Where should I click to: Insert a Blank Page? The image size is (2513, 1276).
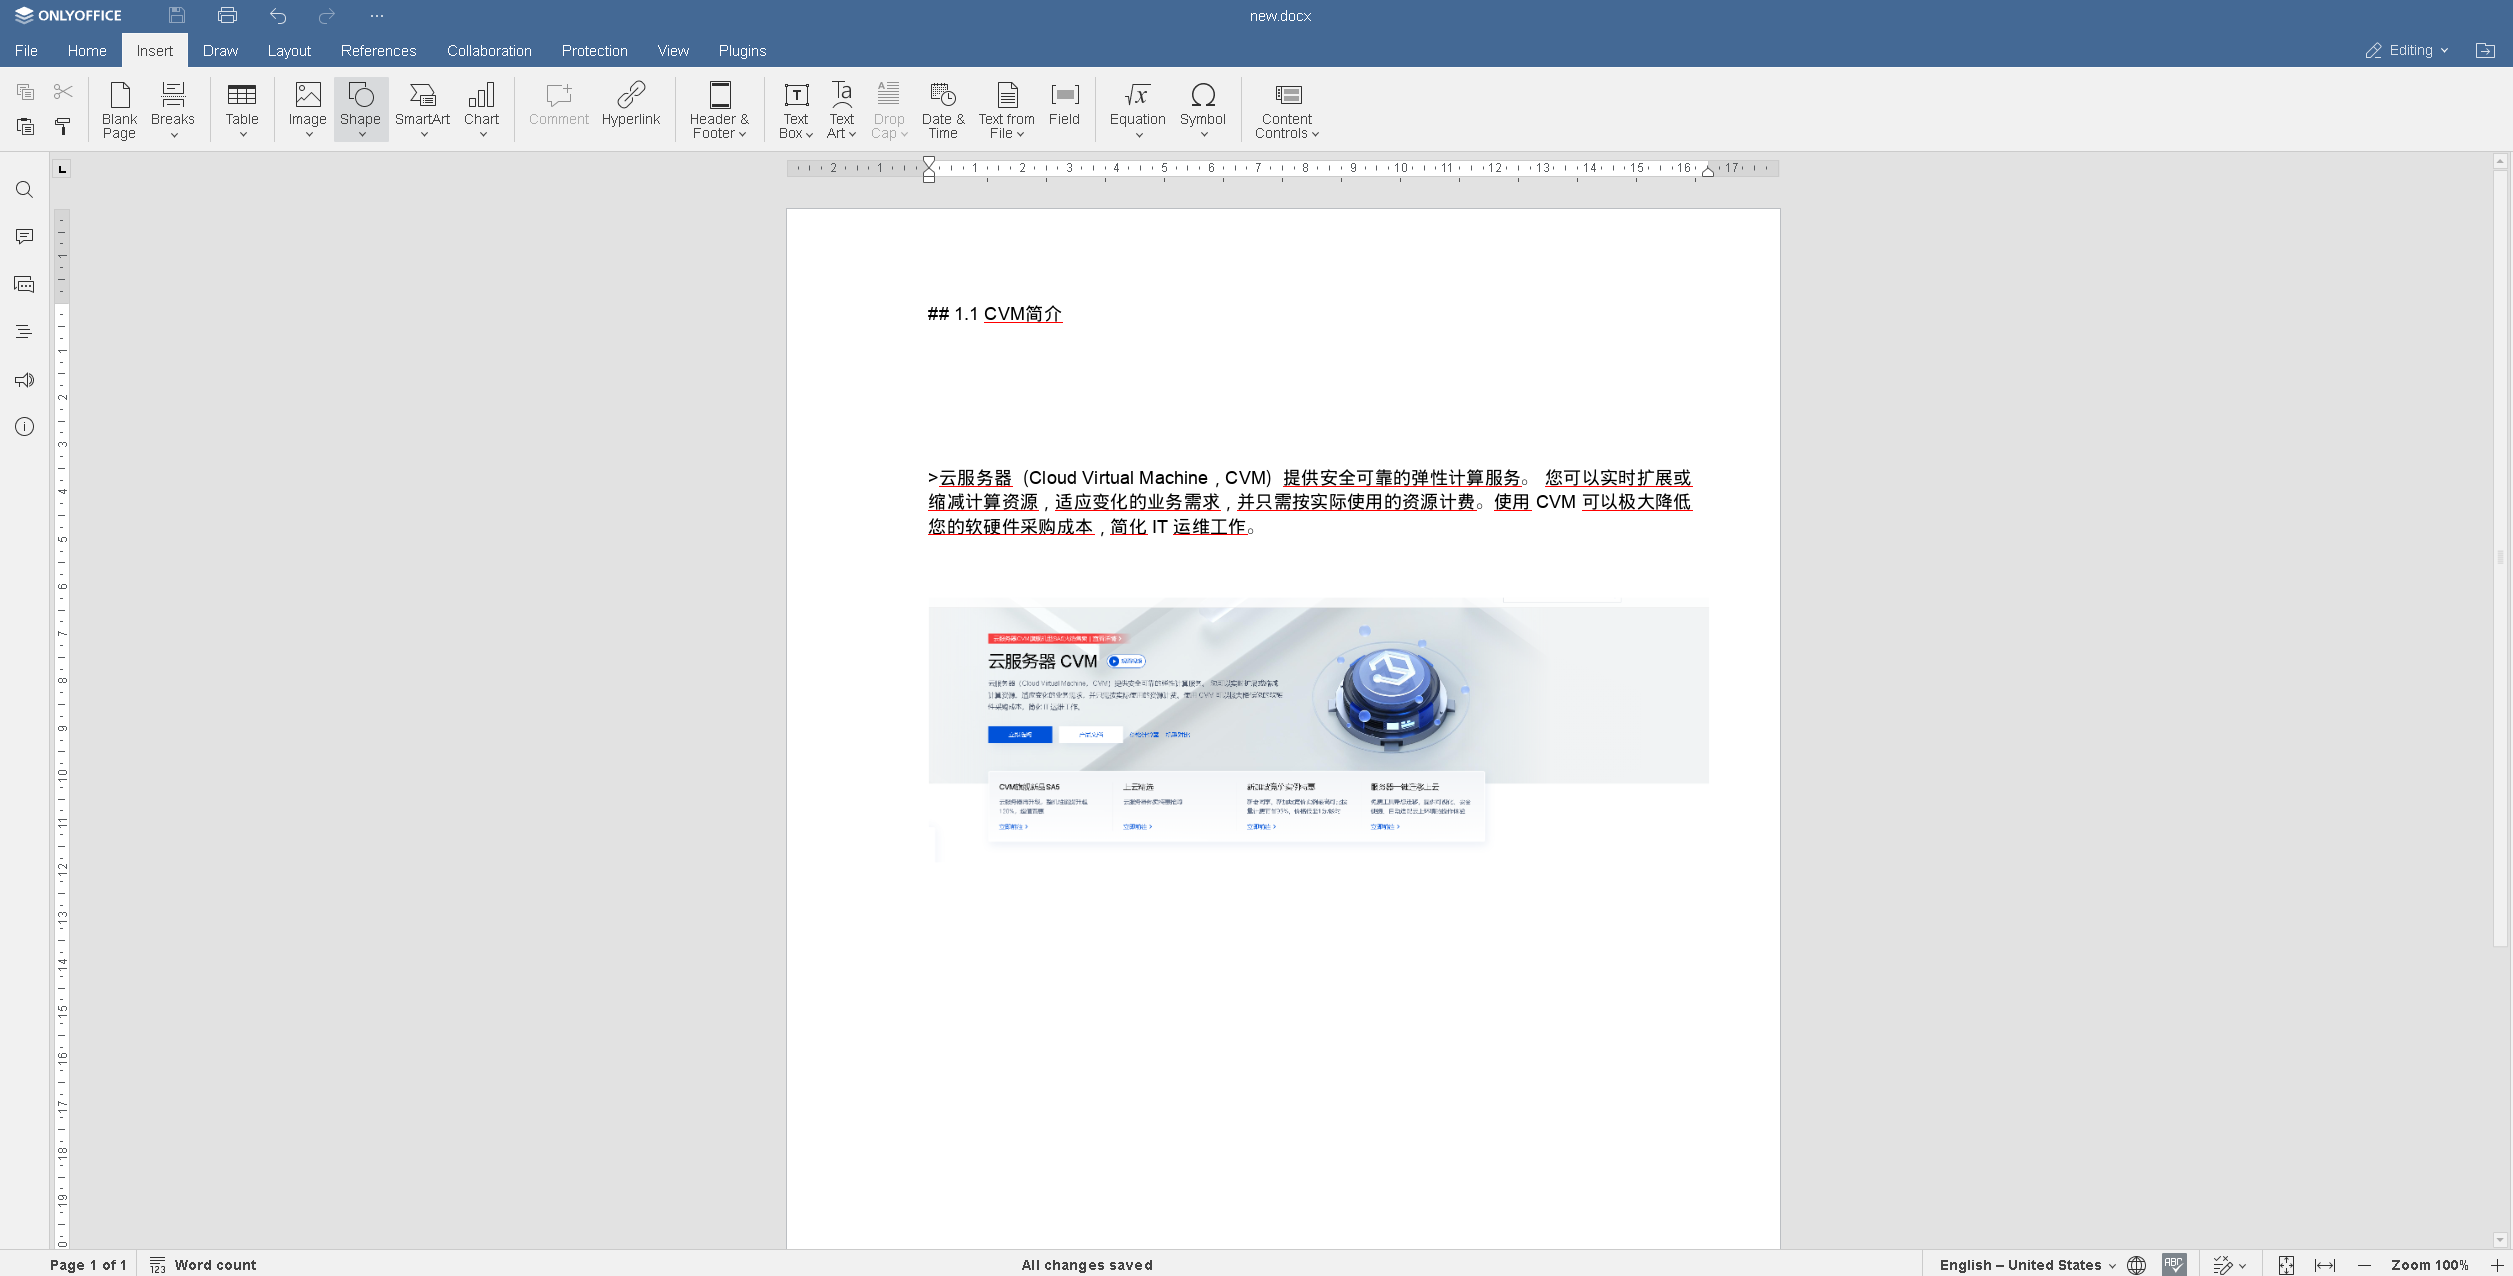pyautogui.click(x=119, y=109)
